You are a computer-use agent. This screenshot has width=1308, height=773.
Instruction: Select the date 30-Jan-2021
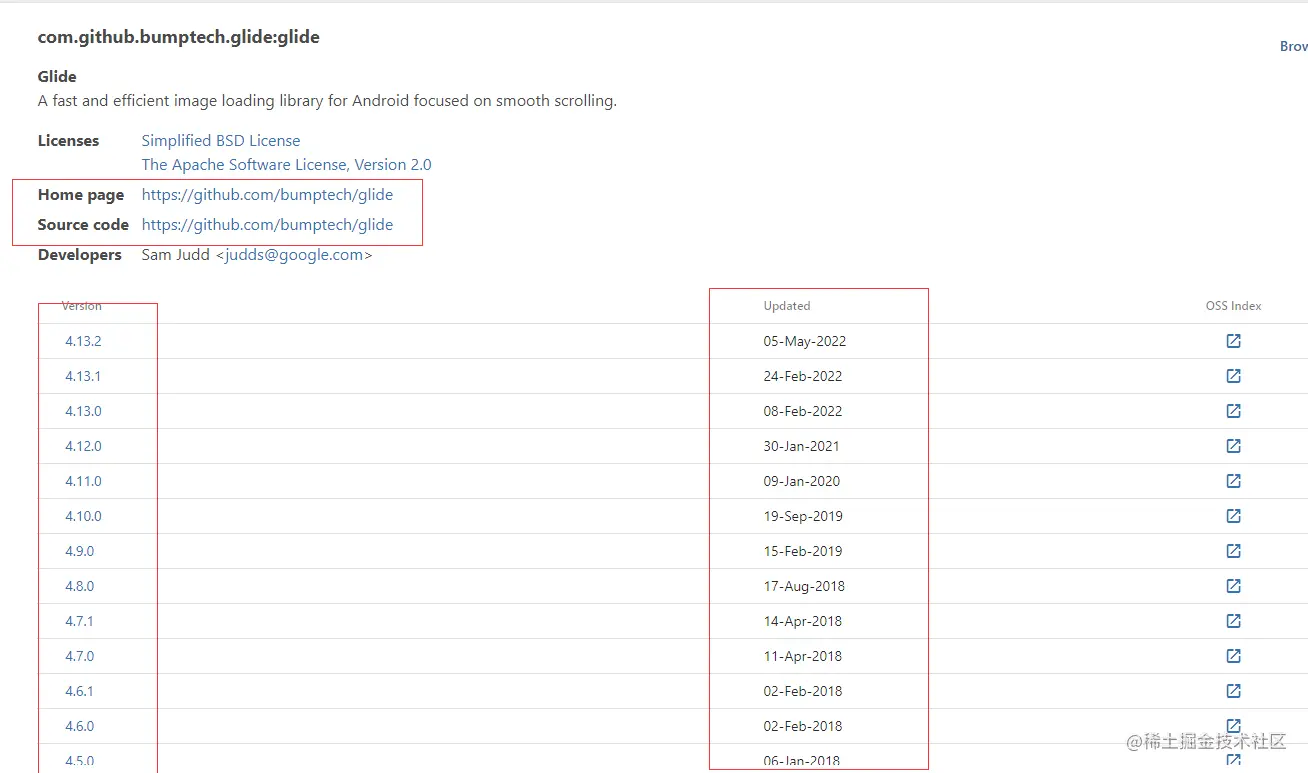802,446
